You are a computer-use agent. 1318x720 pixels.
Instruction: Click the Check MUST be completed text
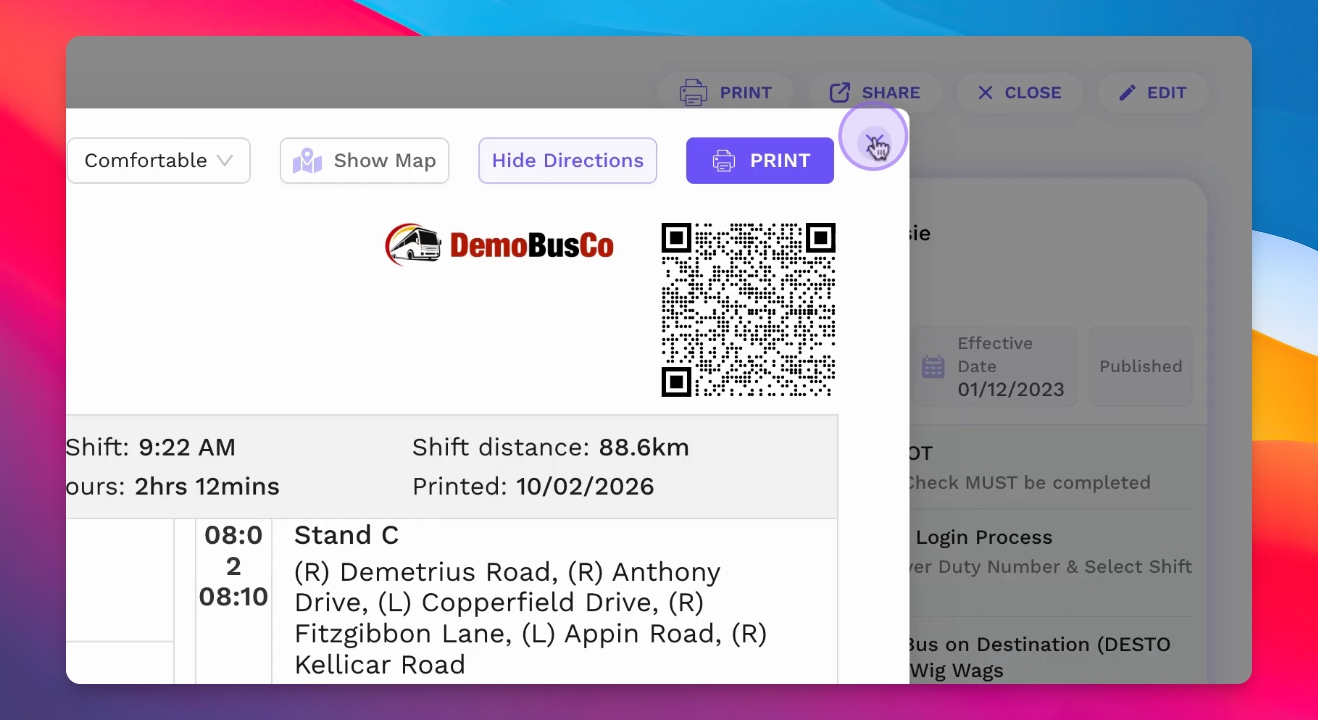tap(1028, 482)
